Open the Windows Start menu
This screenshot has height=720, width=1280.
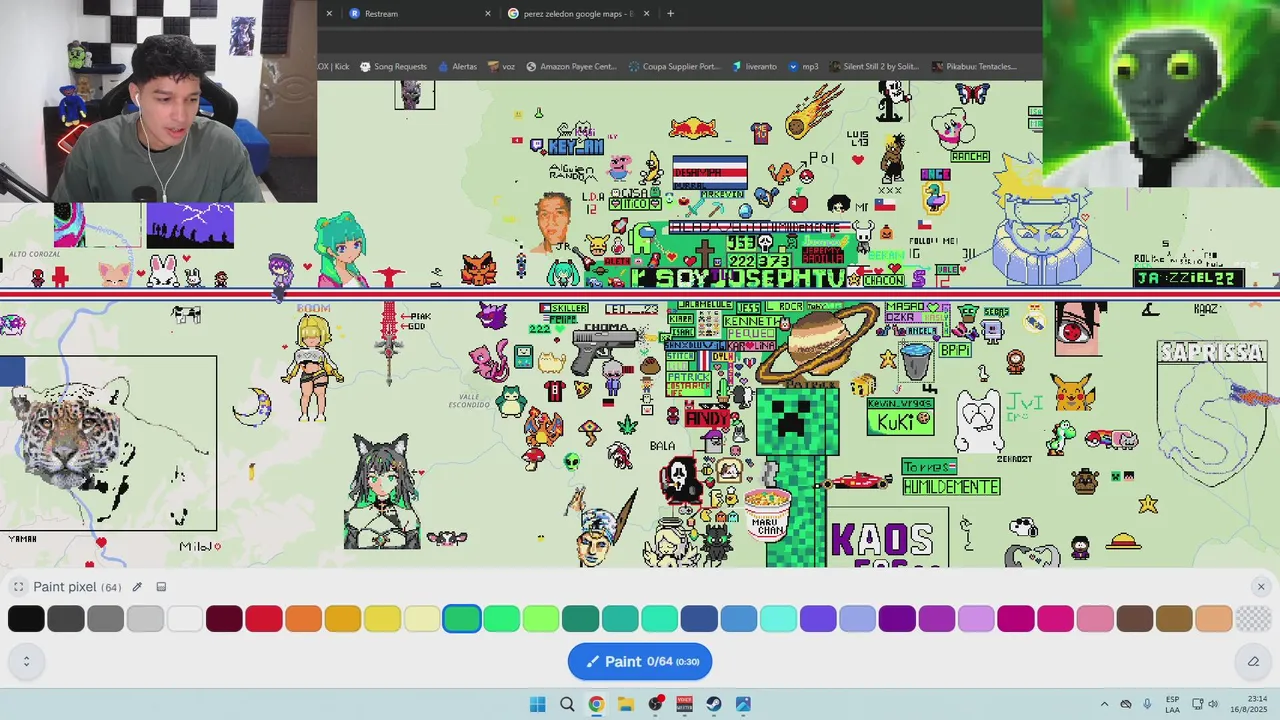[537, 704]
